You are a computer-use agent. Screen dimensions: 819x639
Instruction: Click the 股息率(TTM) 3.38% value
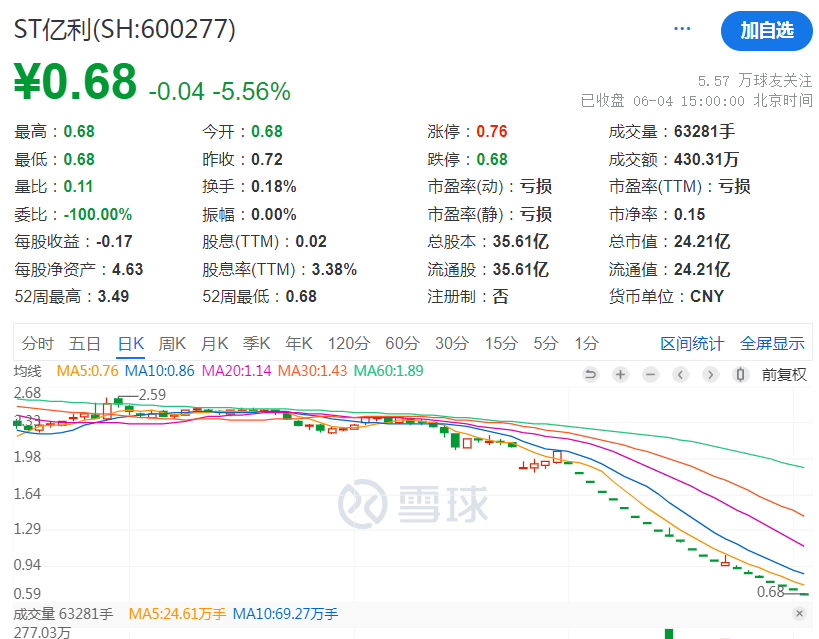tap(334, 270)
